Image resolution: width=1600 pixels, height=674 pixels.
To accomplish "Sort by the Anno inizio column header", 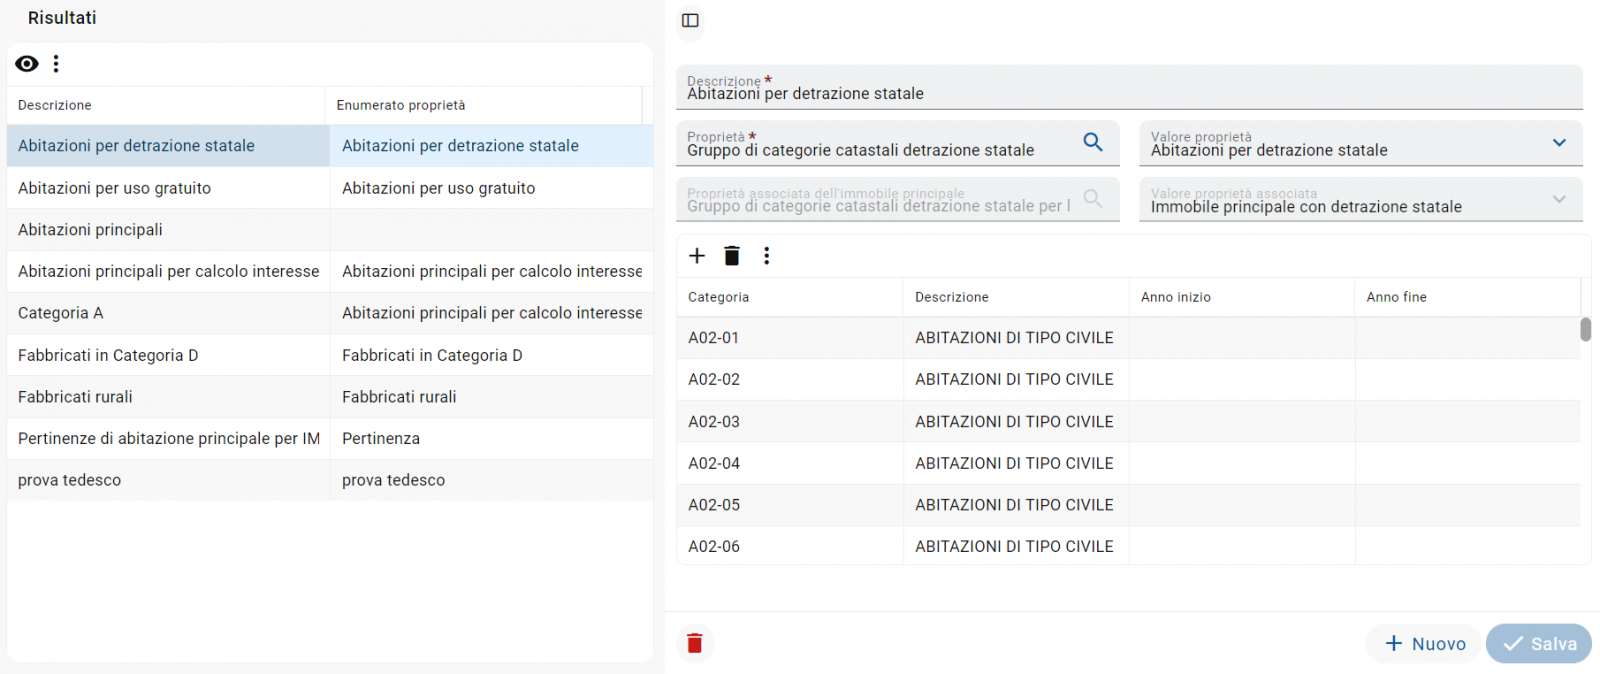I will [1176, 297].
